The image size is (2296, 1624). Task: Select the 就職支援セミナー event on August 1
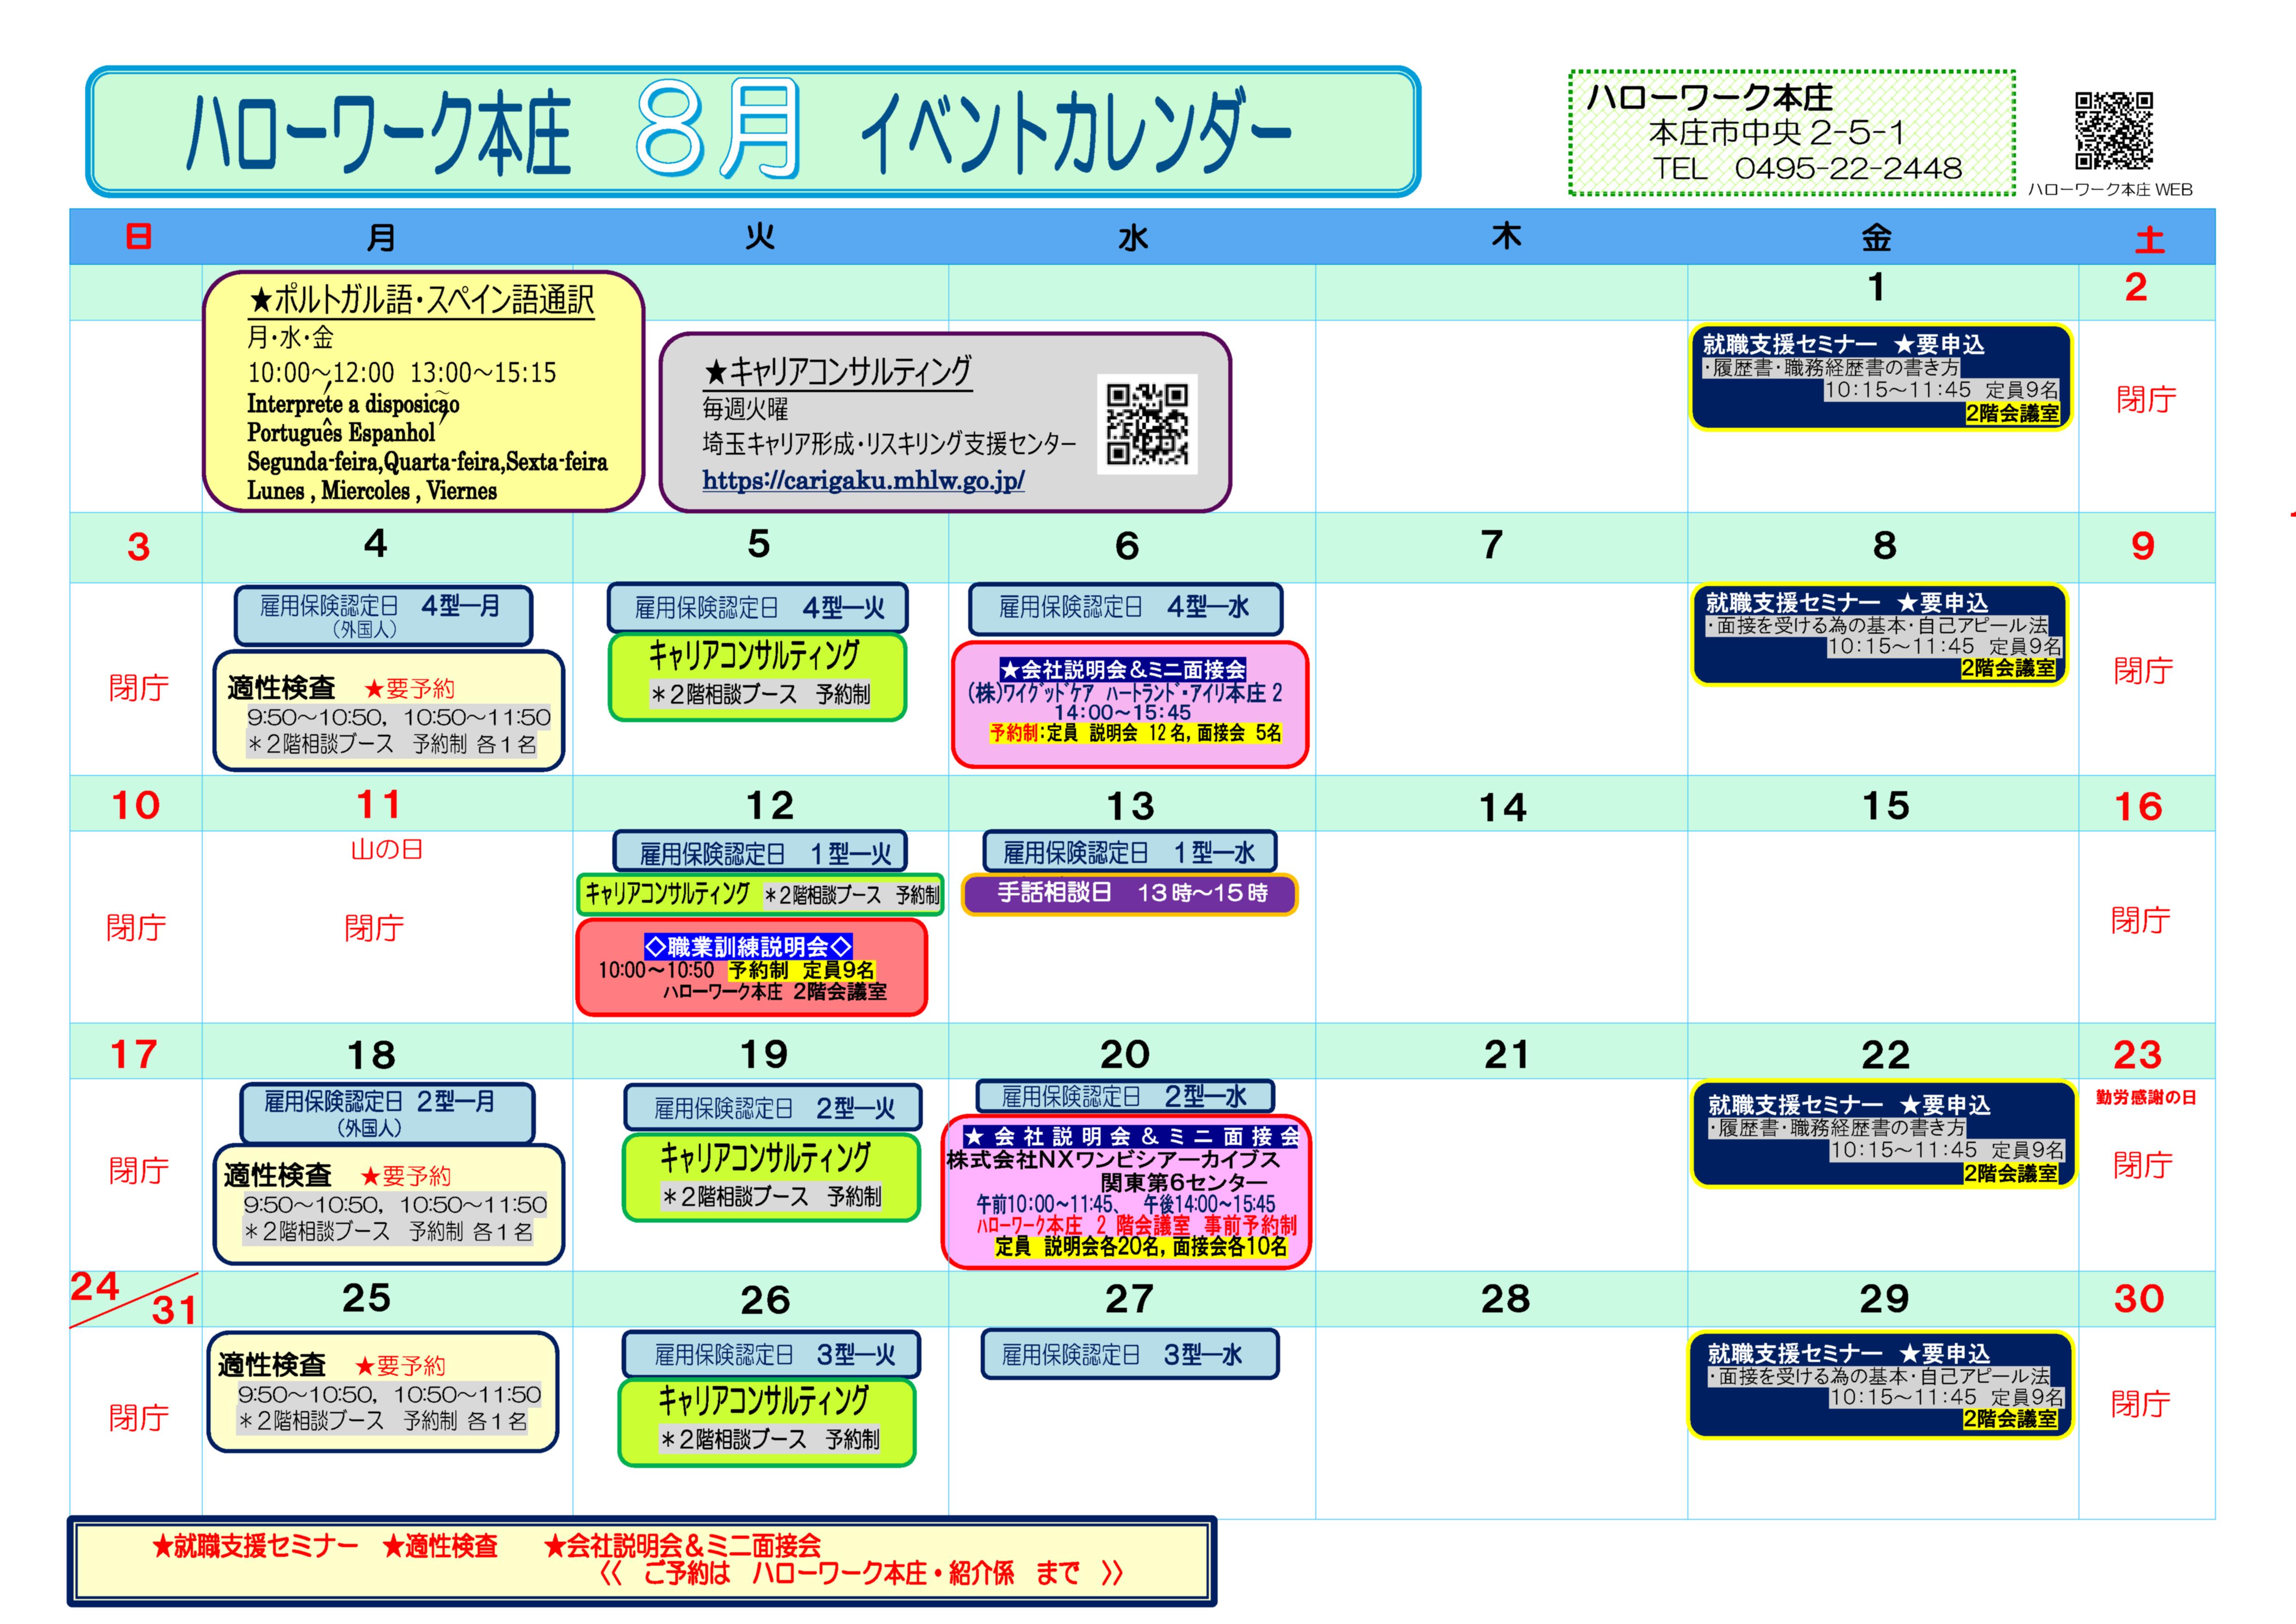point(1880,377)
